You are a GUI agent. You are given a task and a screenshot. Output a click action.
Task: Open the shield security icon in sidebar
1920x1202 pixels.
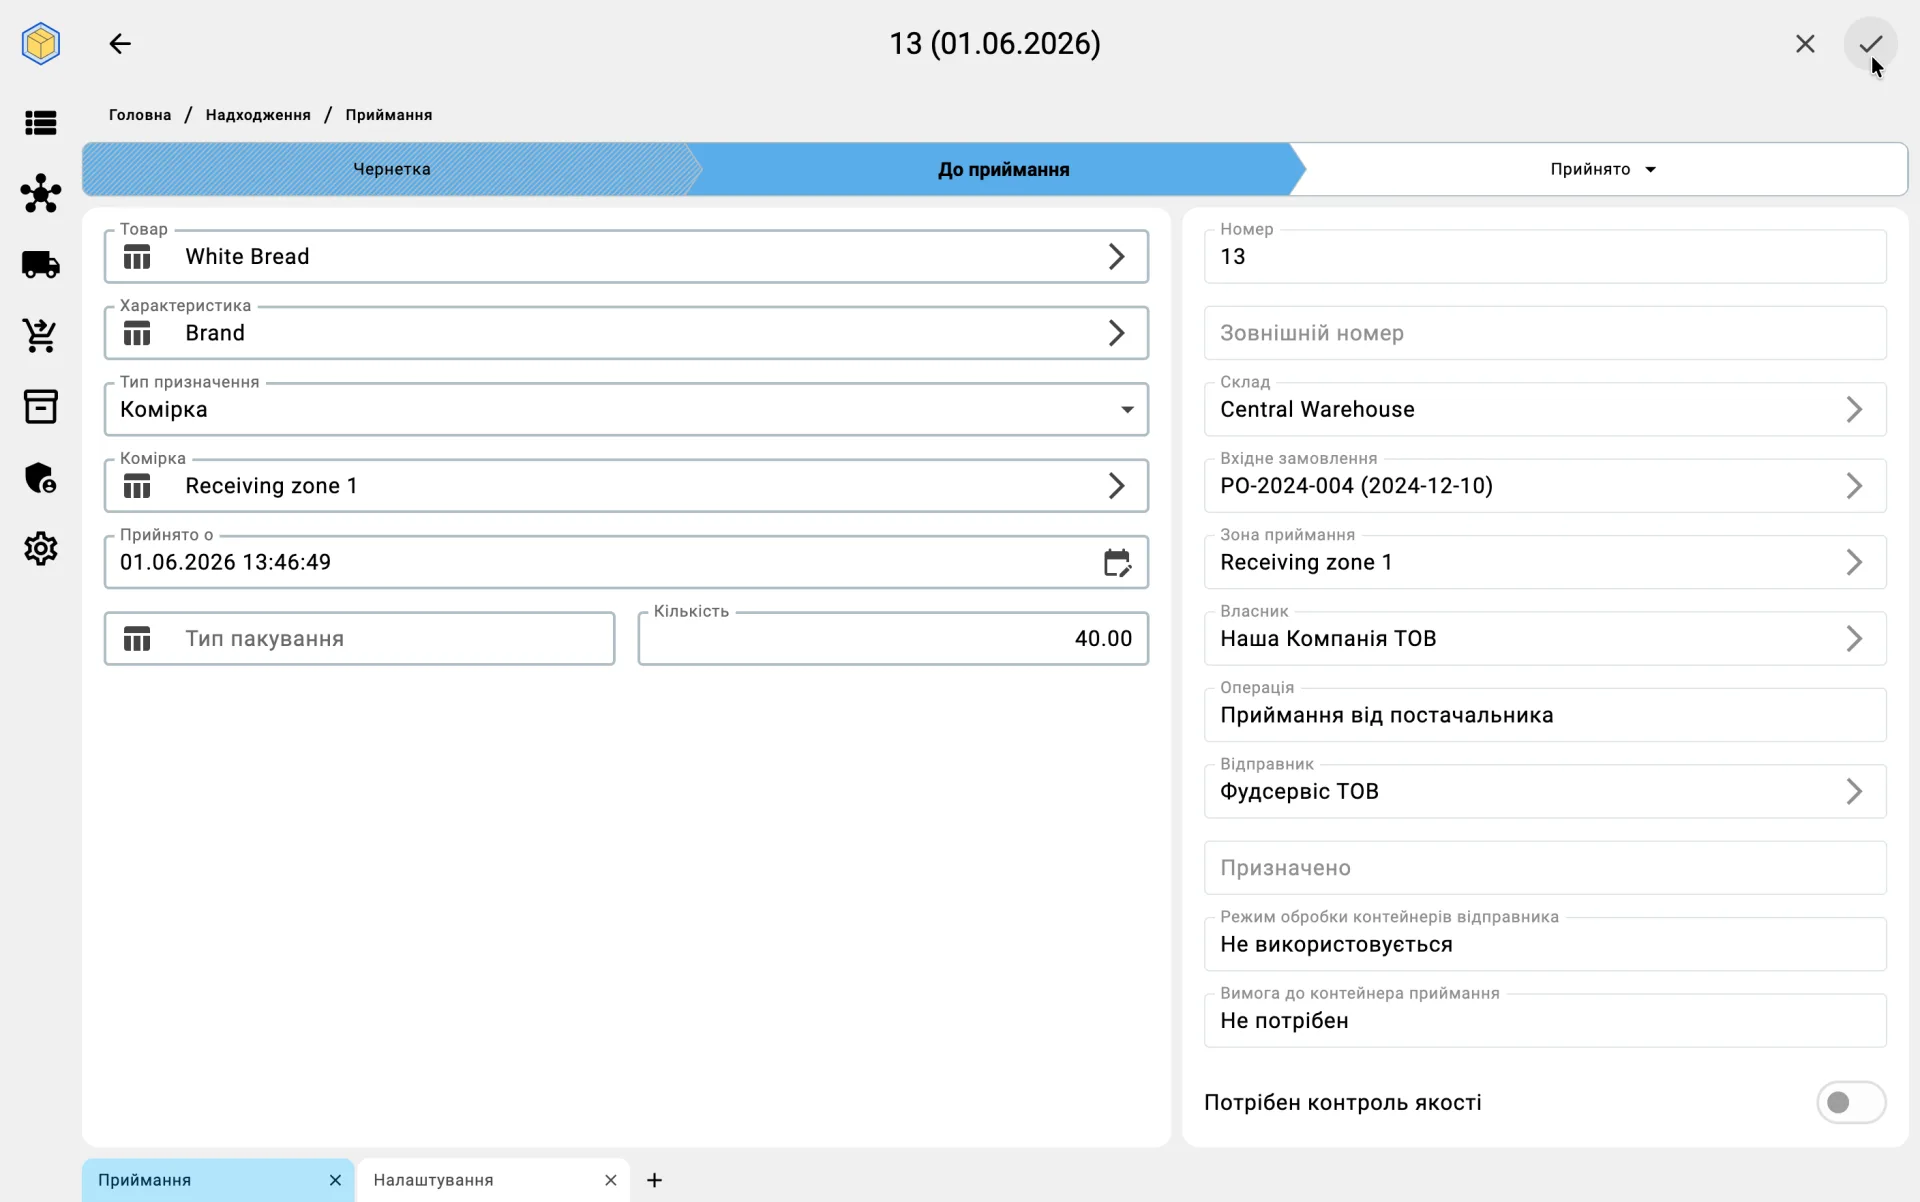click(41, 478)
